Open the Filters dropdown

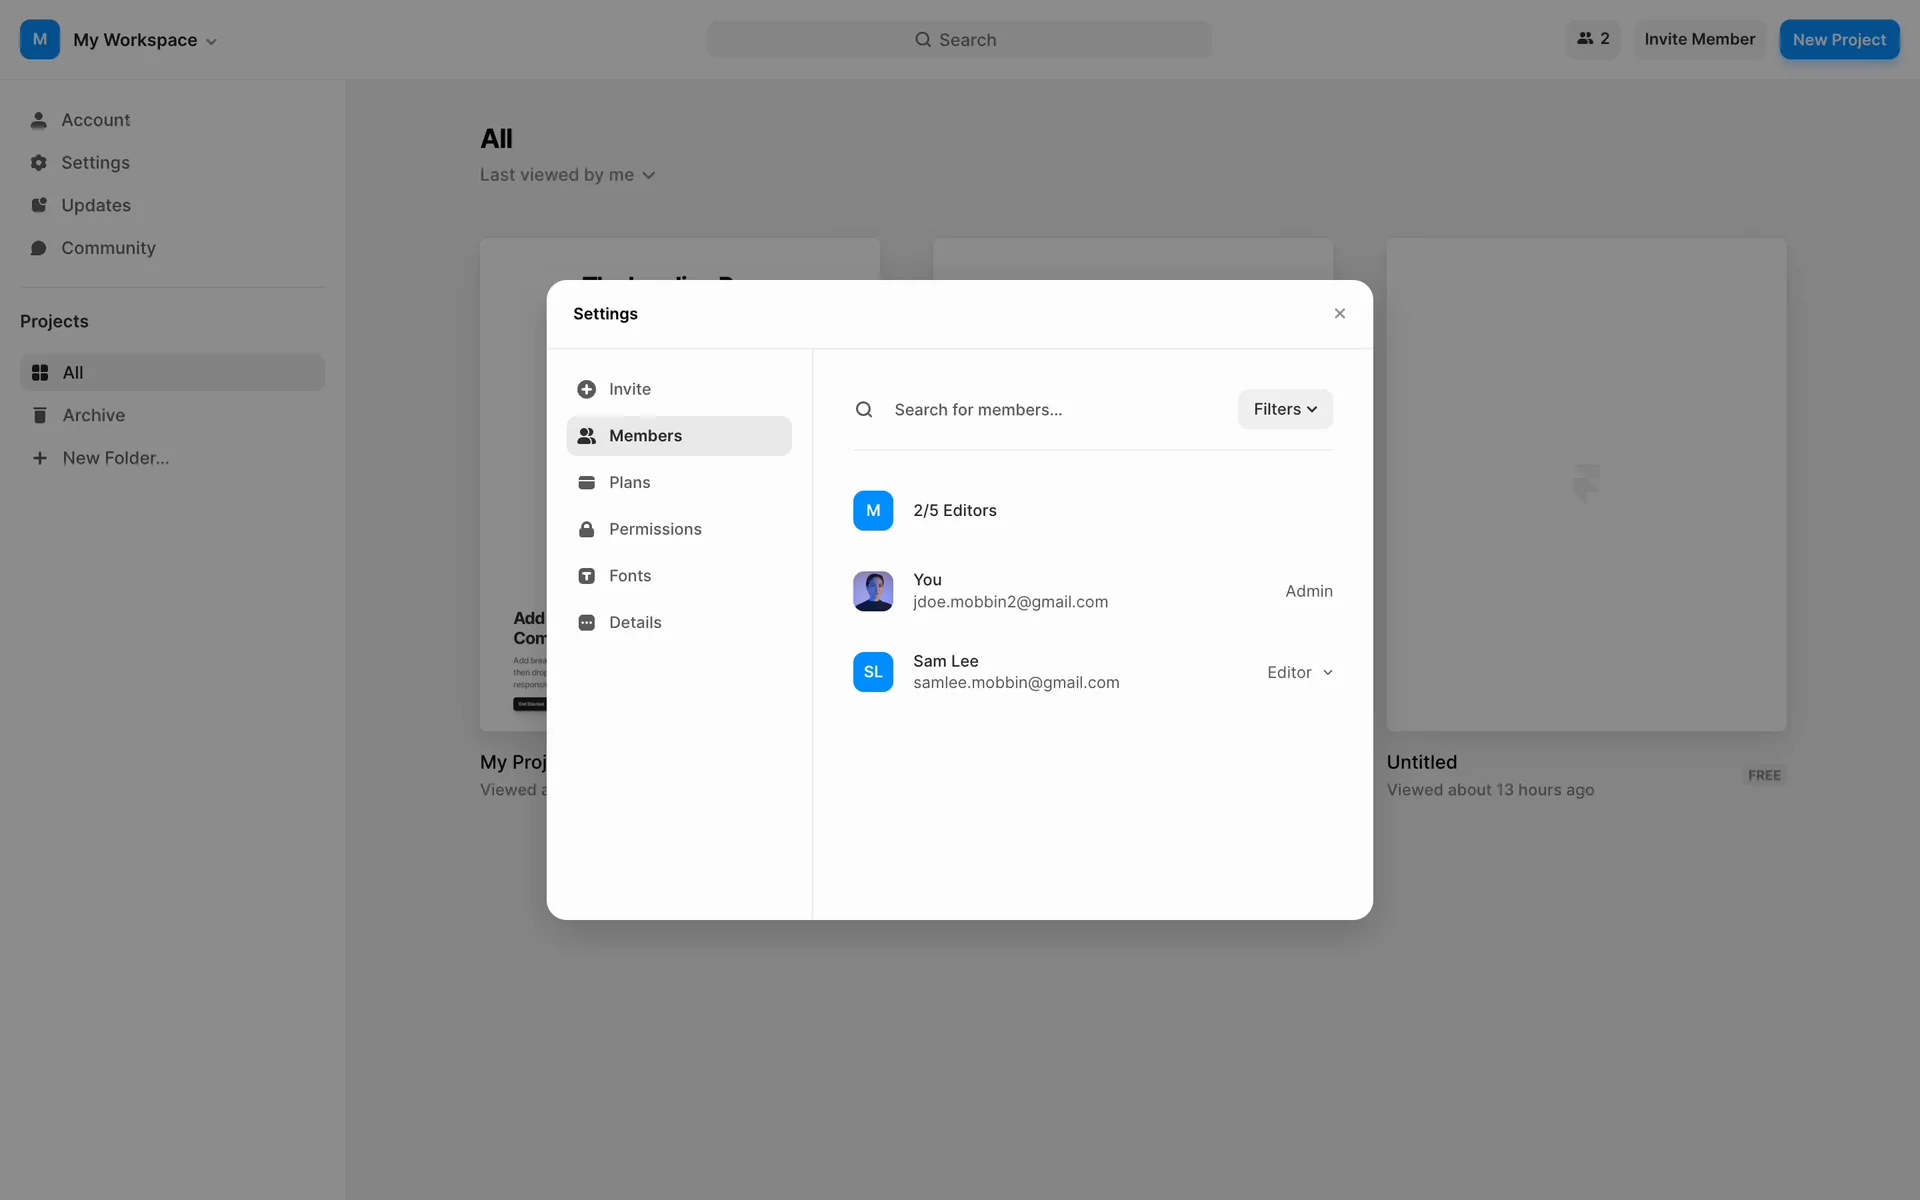point(1285,409)
